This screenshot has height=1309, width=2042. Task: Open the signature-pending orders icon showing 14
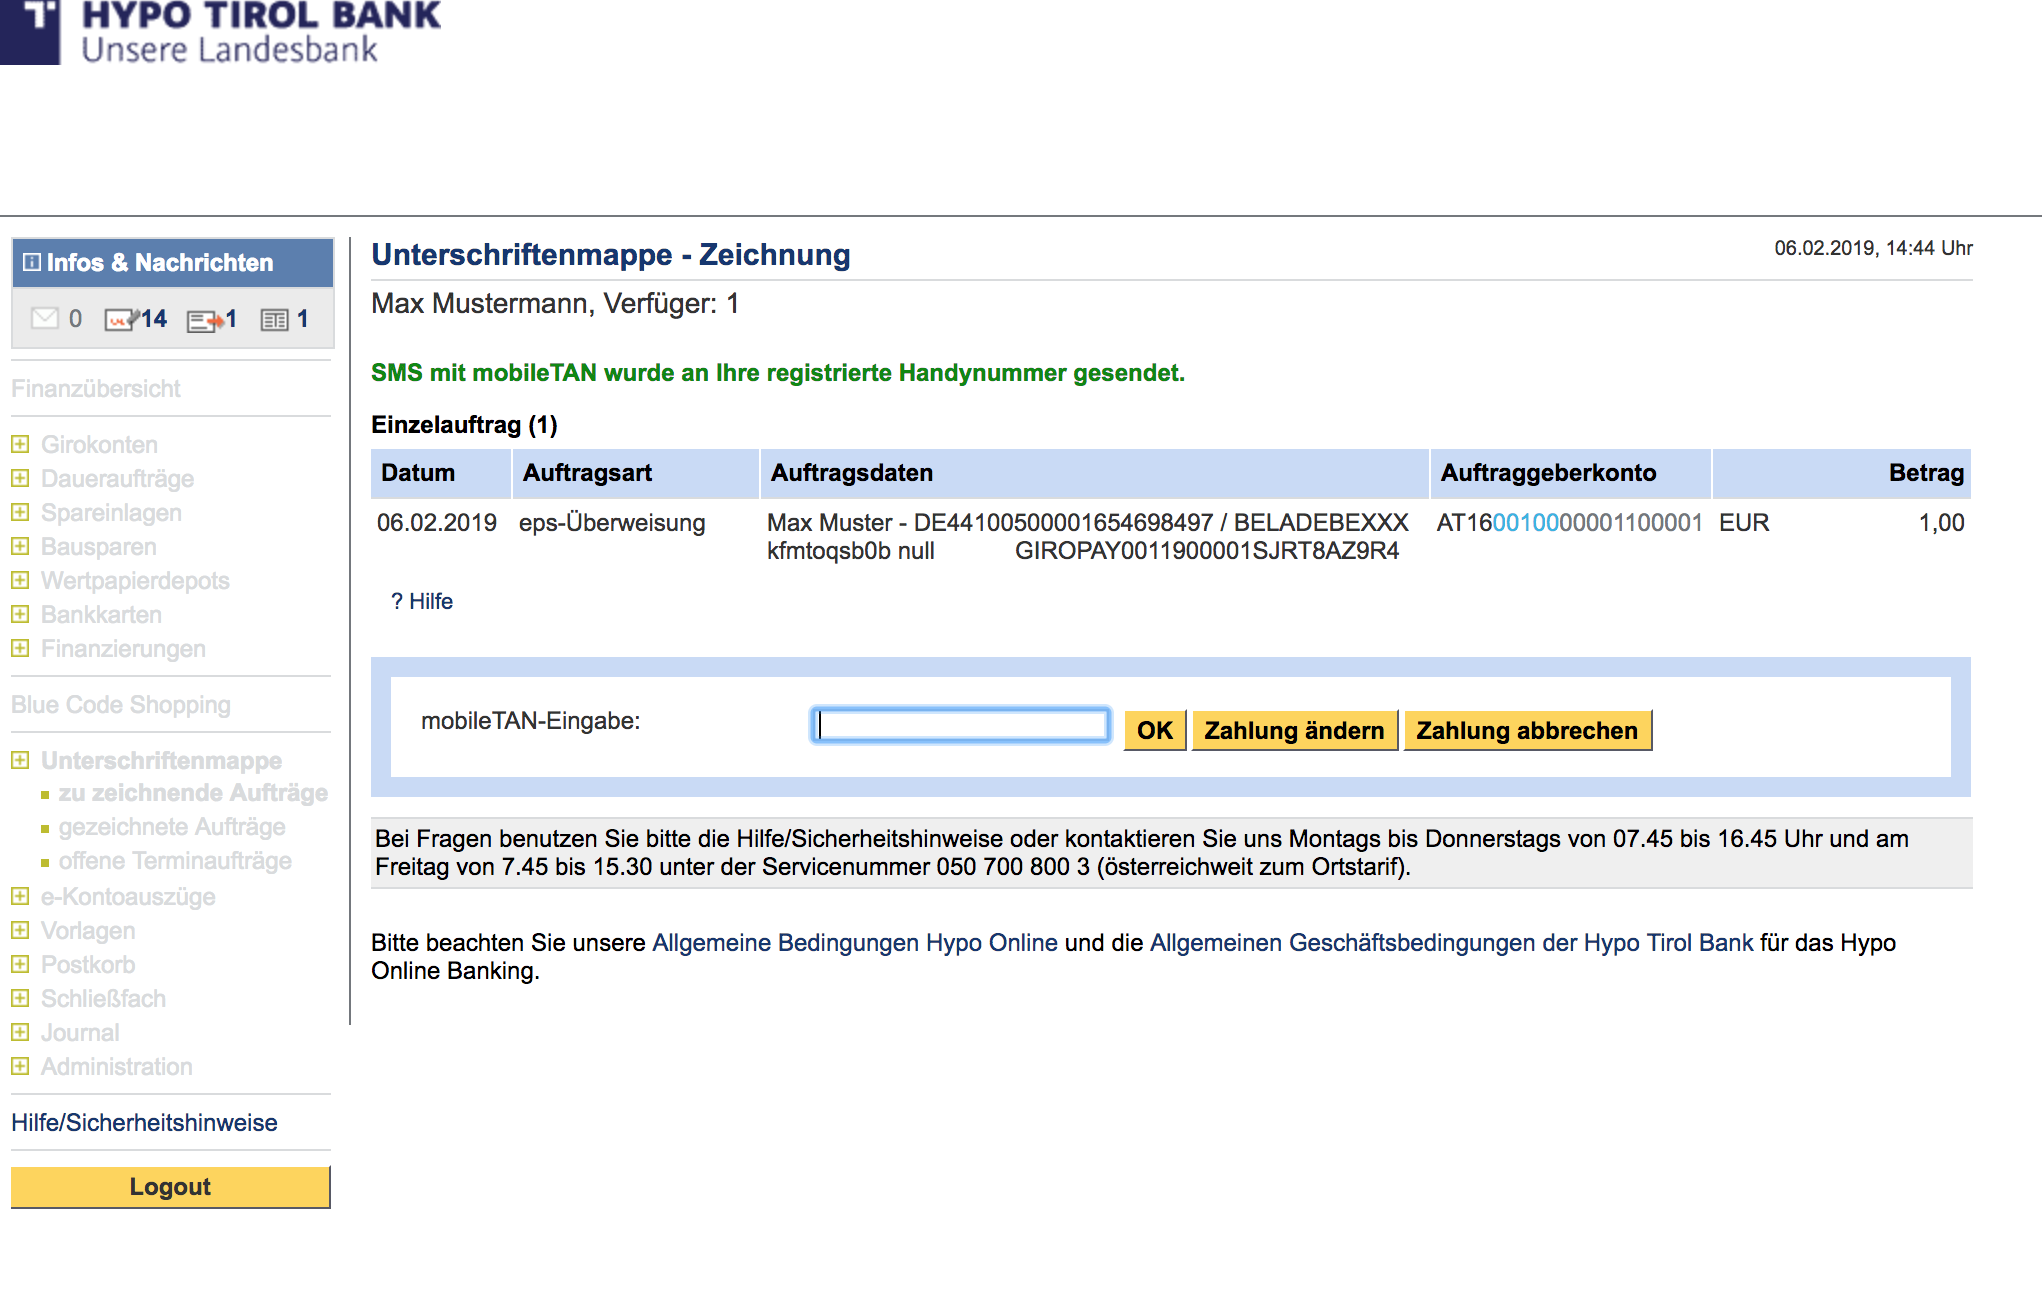point(122,320)
